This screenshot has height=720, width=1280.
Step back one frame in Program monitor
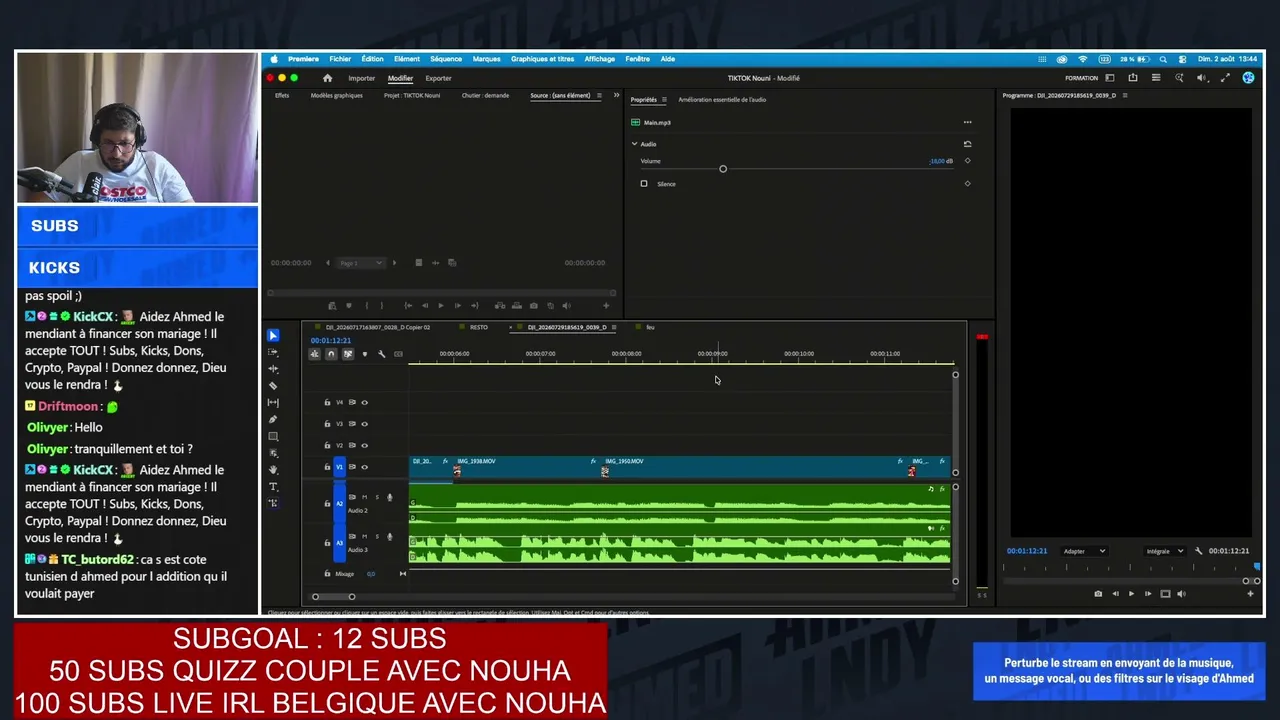point(1115,594)
